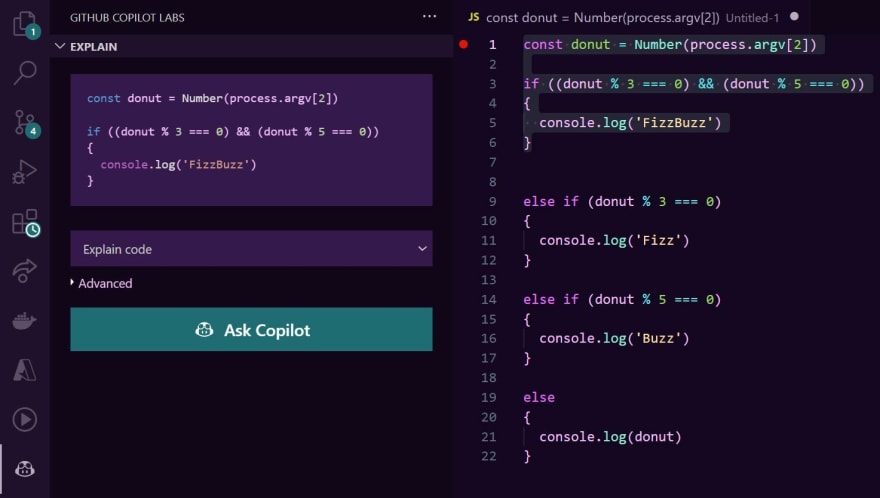This screenshot has width=880, height=498.
Task: Open the Run and Debug view
Action: [25, 172]
